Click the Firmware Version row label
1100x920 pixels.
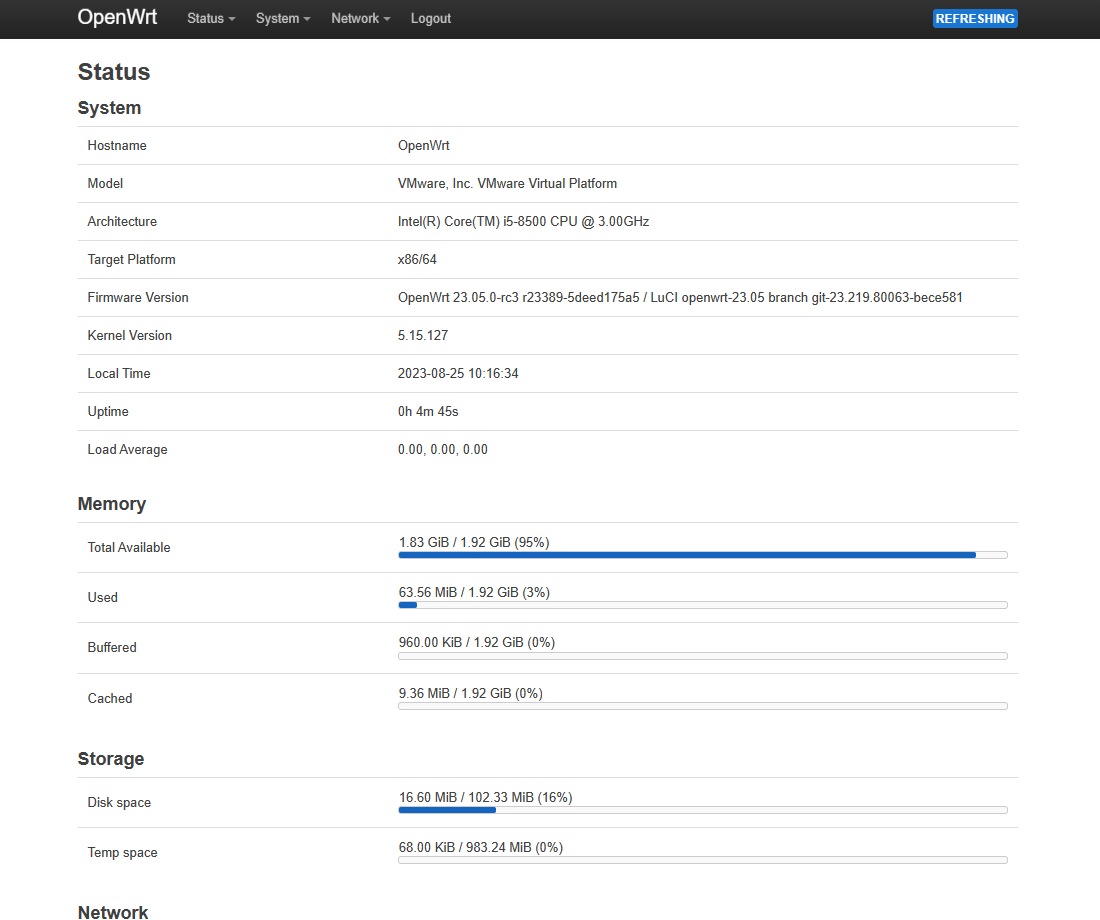point(138,297)
